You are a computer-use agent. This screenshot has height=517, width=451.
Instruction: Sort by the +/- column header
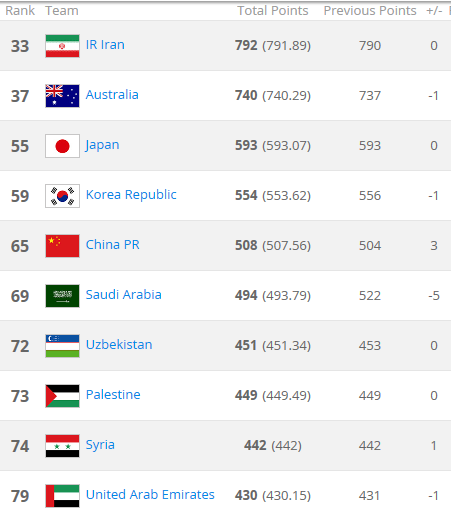click(434, 11)
